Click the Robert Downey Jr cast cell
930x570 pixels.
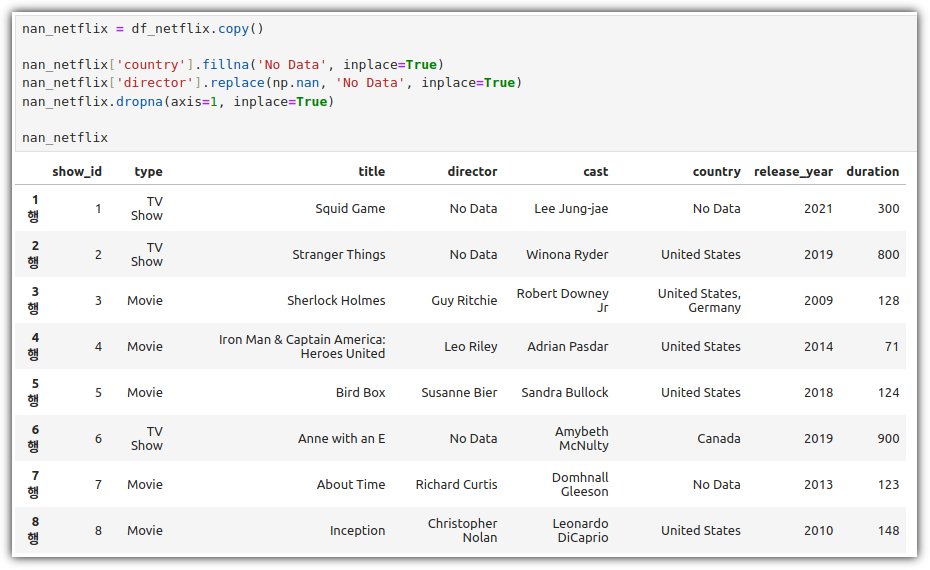[562, 301]
